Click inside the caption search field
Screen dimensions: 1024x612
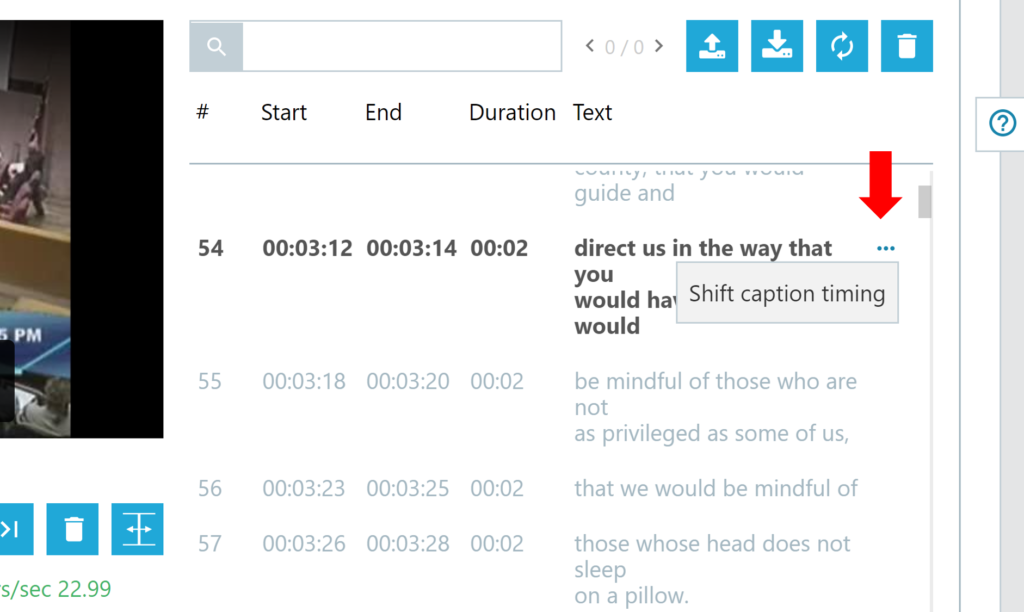(x=400, y=45)
